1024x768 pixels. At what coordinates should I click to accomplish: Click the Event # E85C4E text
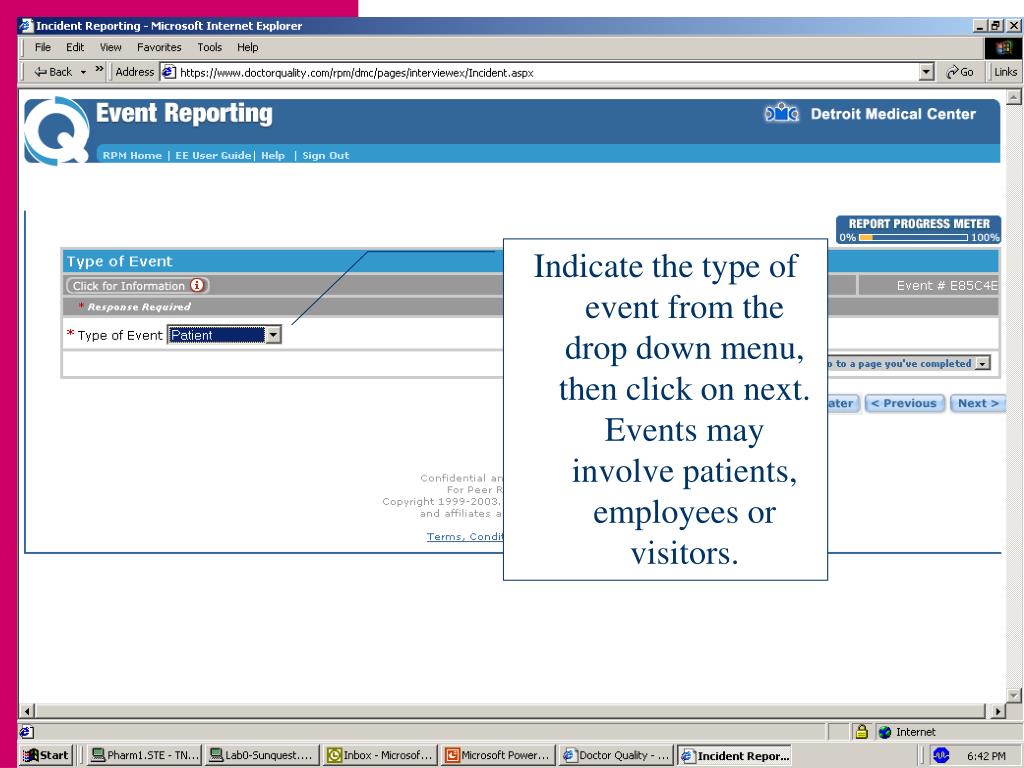point(947,285)
